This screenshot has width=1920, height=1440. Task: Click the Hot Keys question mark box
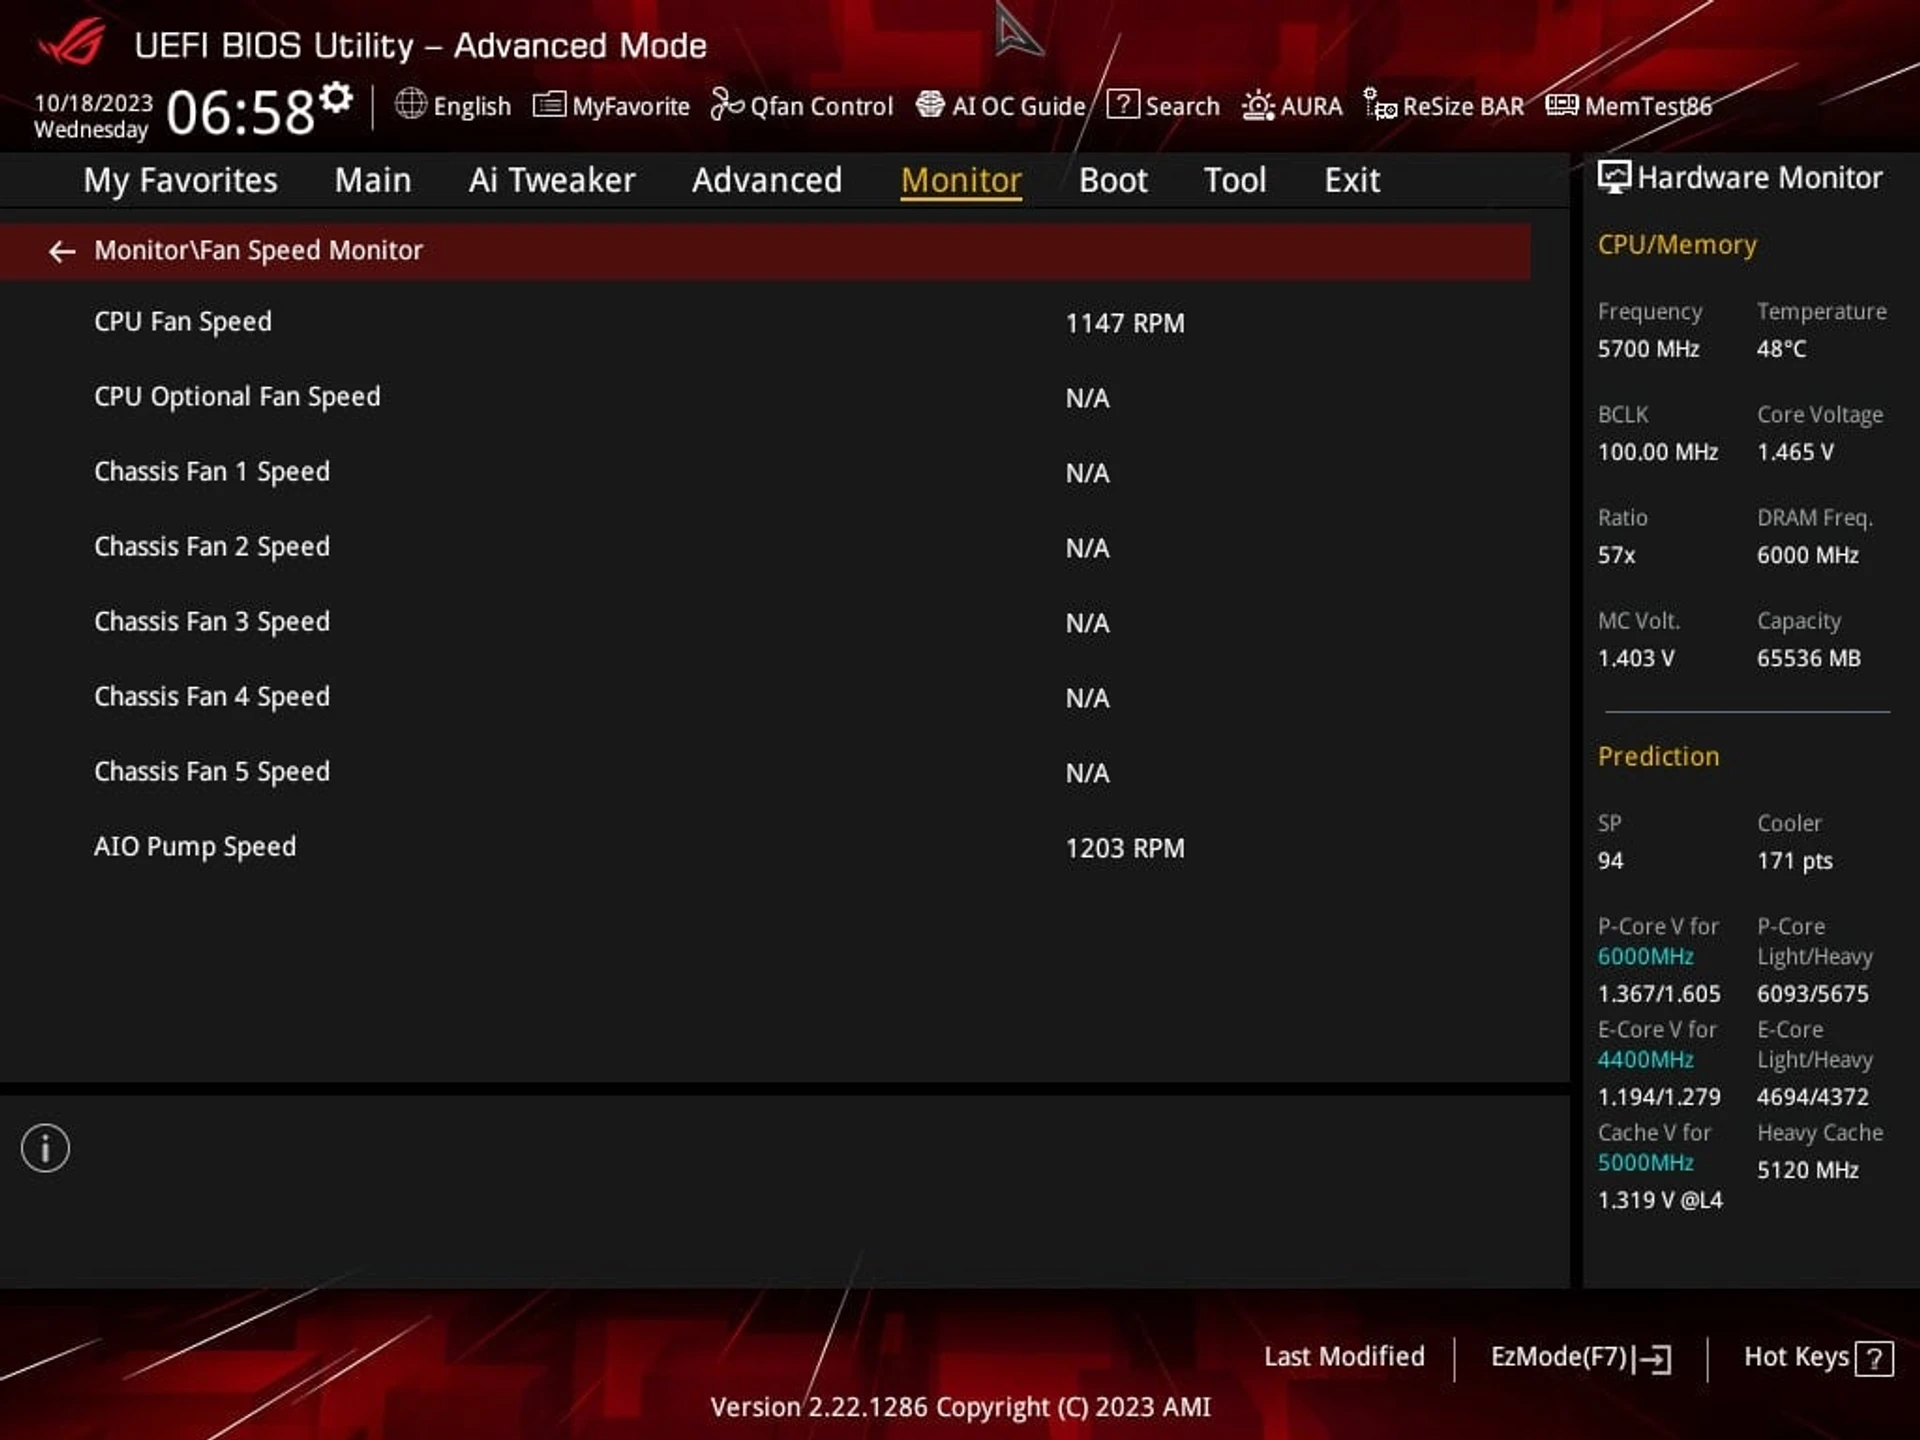click(x=1874, y=1358)
